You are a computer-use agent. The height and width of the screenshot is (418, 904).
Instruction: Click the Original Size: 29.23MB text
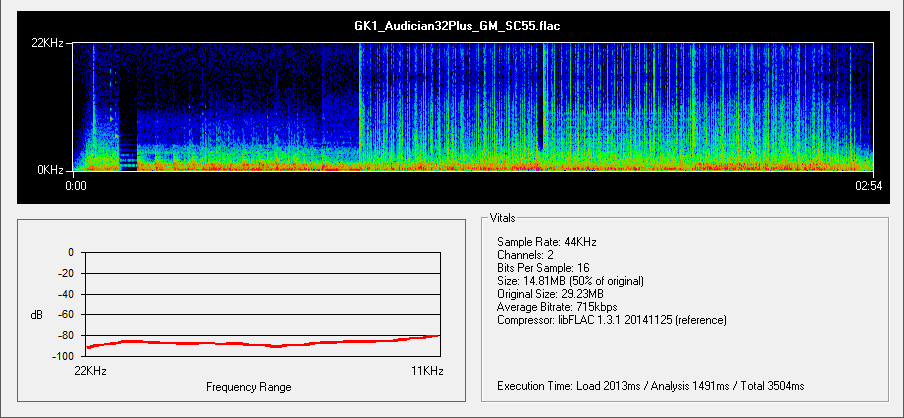click(x=550, y=294)
